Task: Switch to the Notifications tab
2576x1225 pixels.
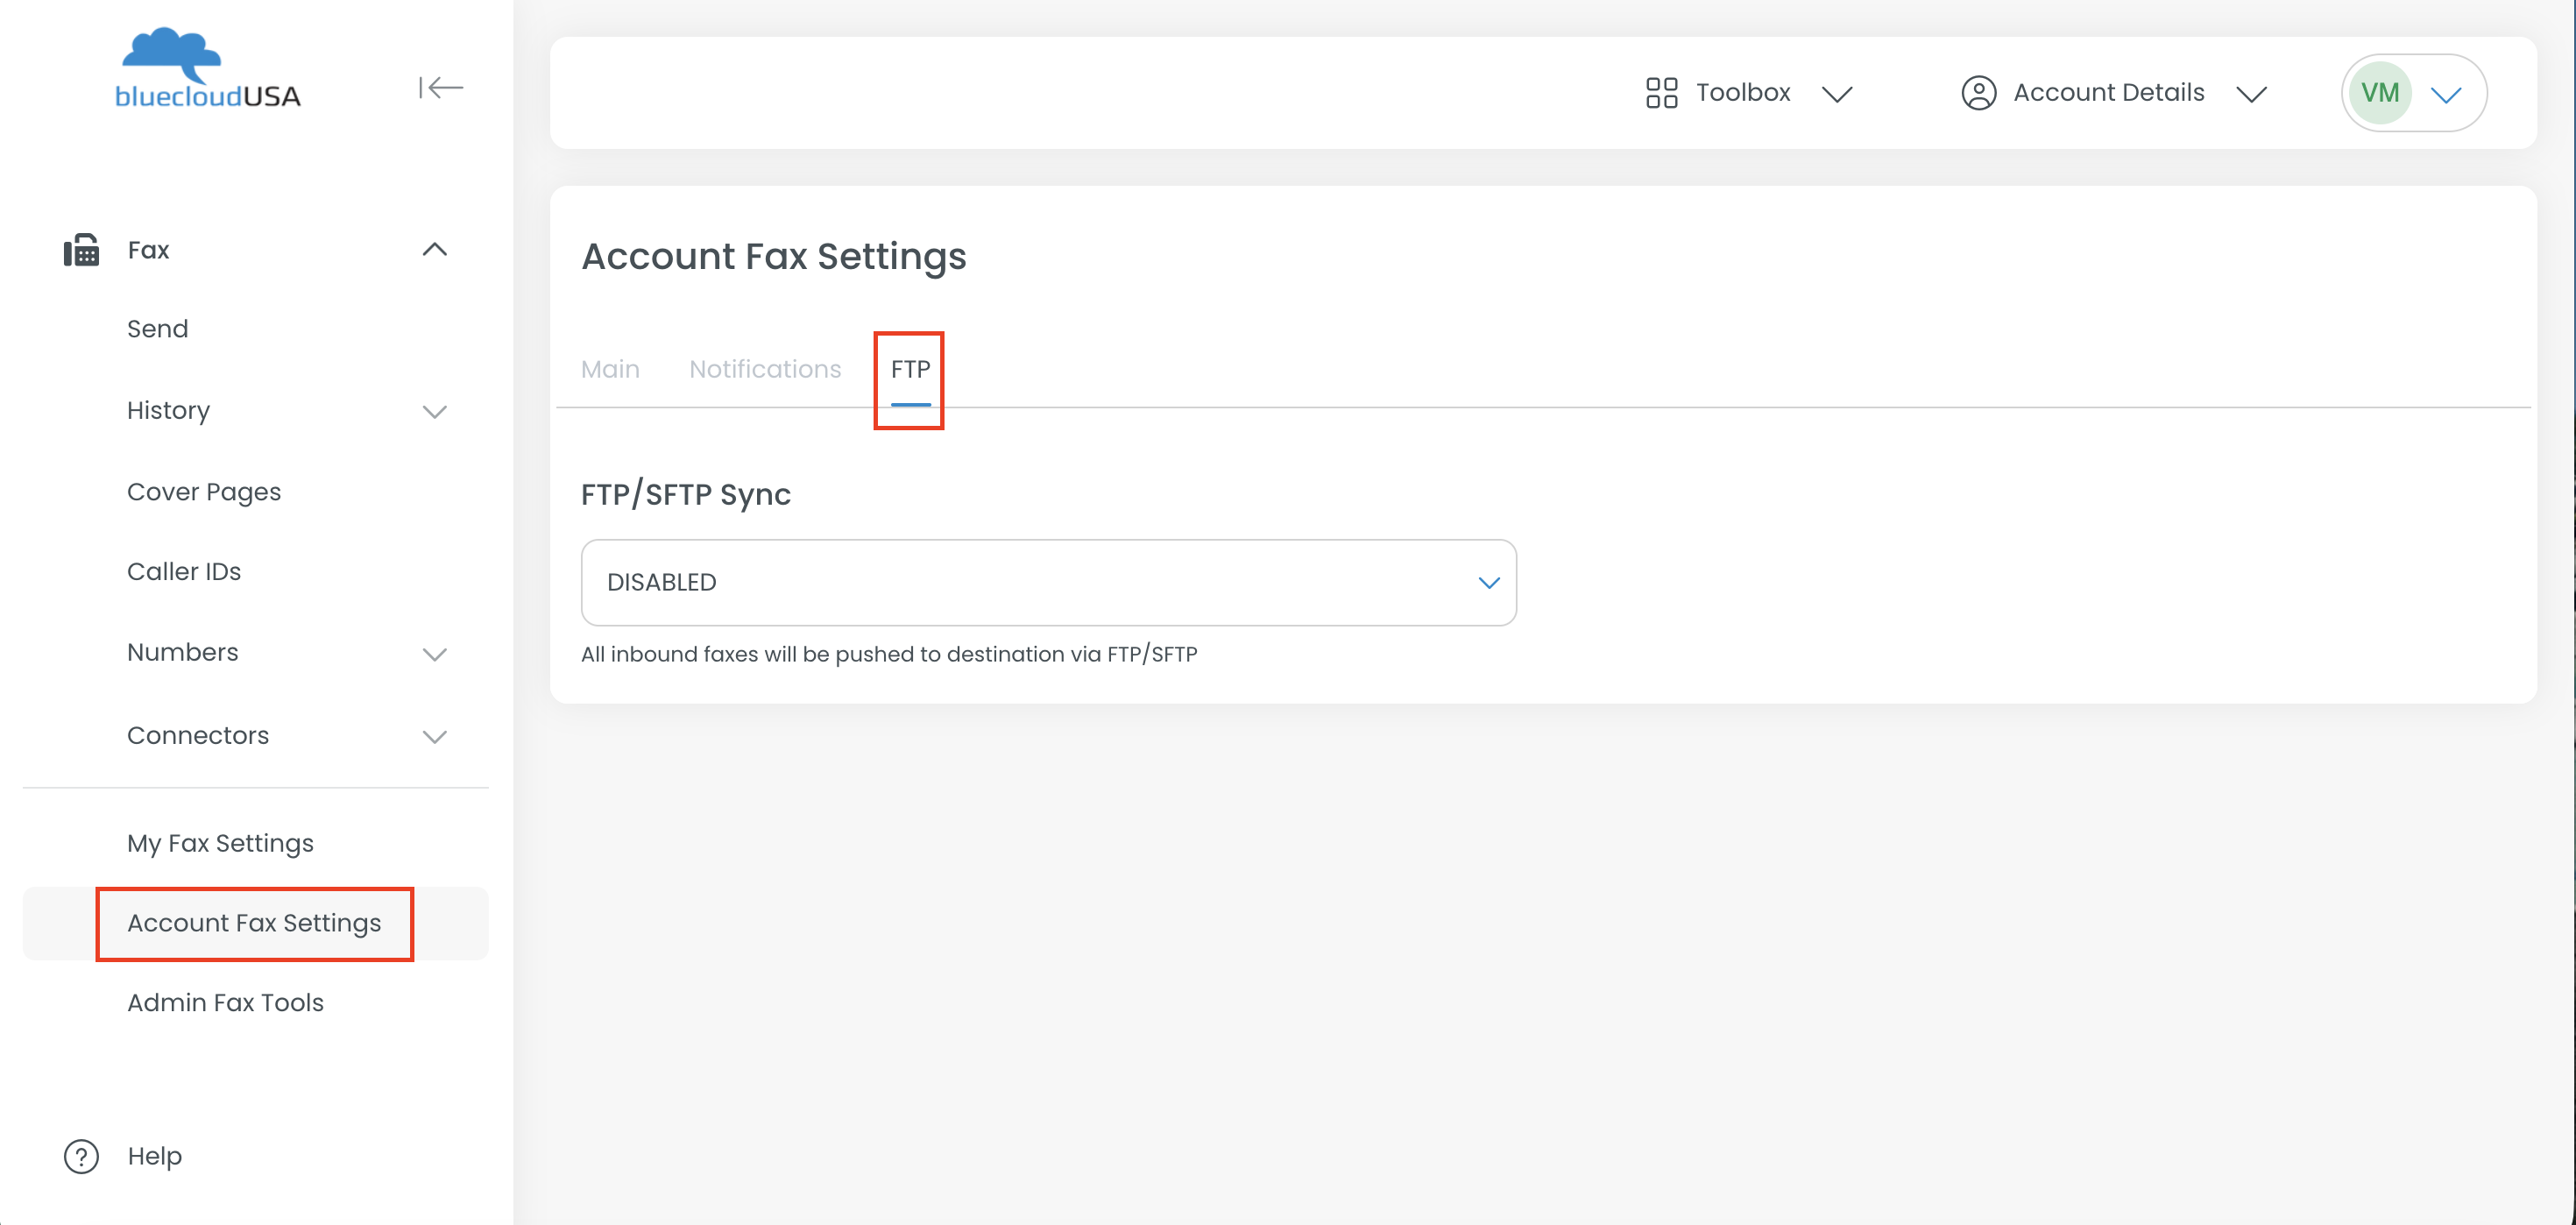Action: (x=765, y=369)
